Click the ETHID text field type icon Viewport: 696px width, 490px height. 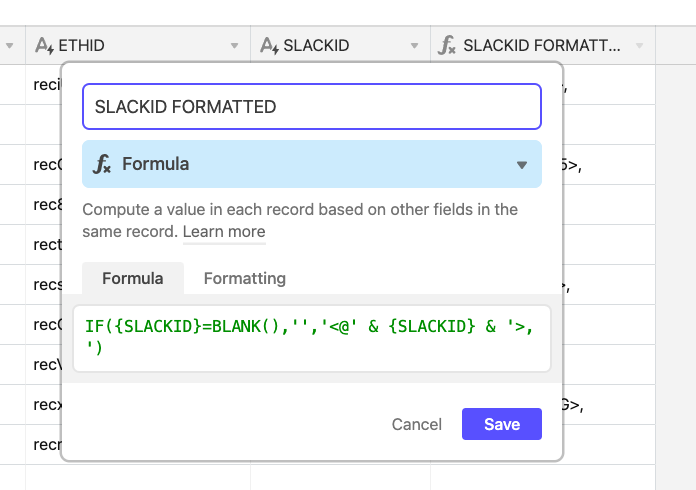pos(44,46)
